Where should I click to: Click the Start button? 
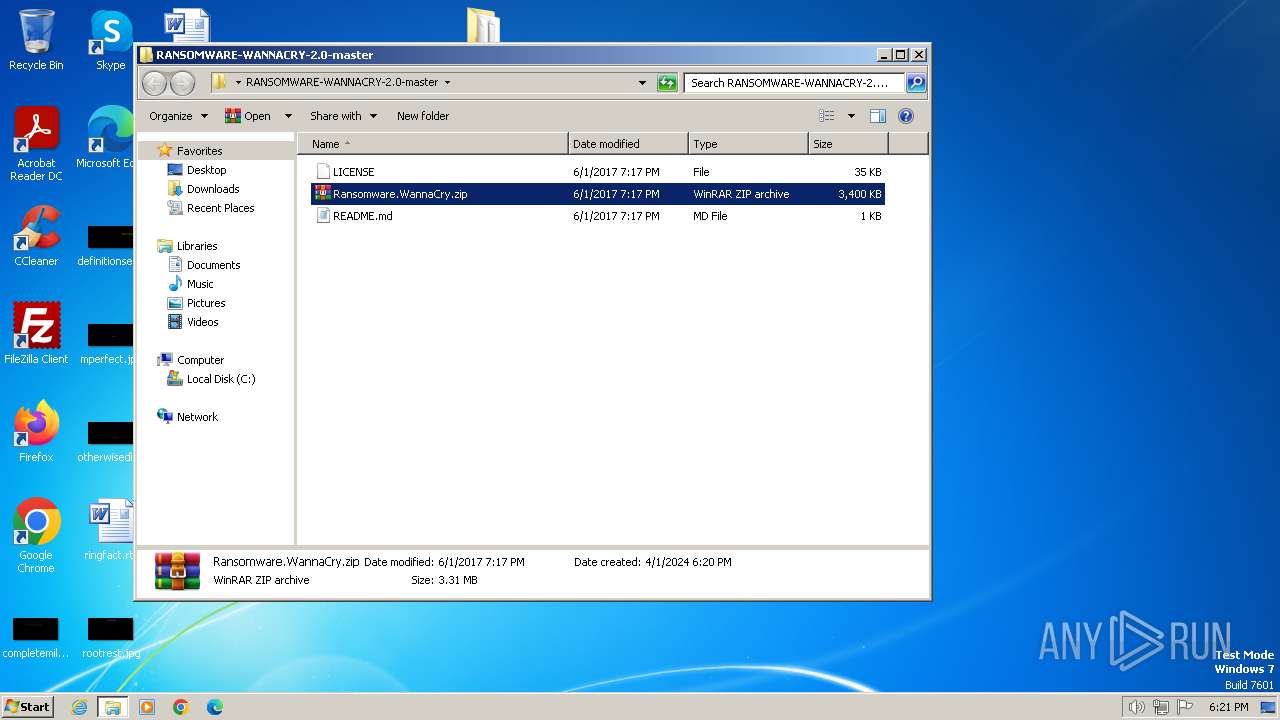(x=28, y=707)
